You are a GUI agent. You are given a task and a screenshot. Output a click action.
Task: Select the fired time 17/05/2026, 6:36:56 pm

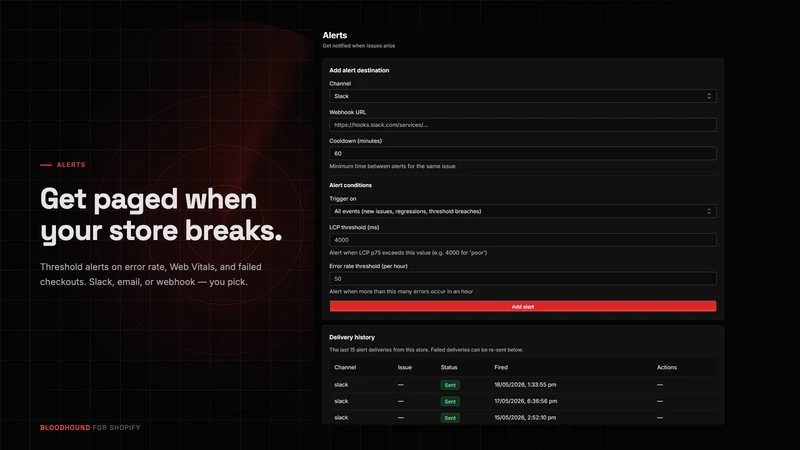[x=526, y=401]
